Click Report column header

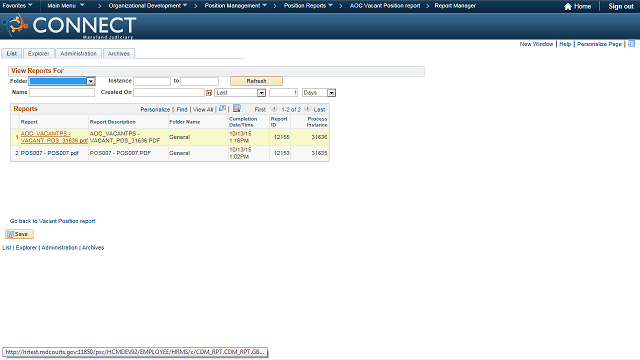click(x=29, y=122)
